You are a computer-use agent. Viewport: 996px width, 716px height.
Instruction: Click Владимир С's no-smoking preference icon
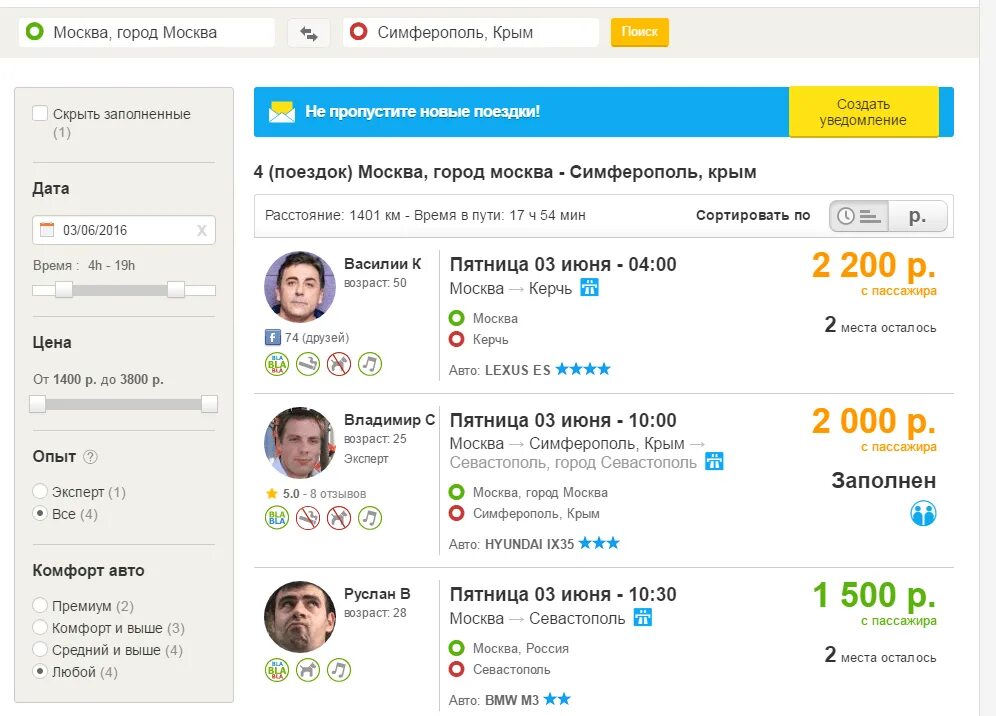pos(307,518)
